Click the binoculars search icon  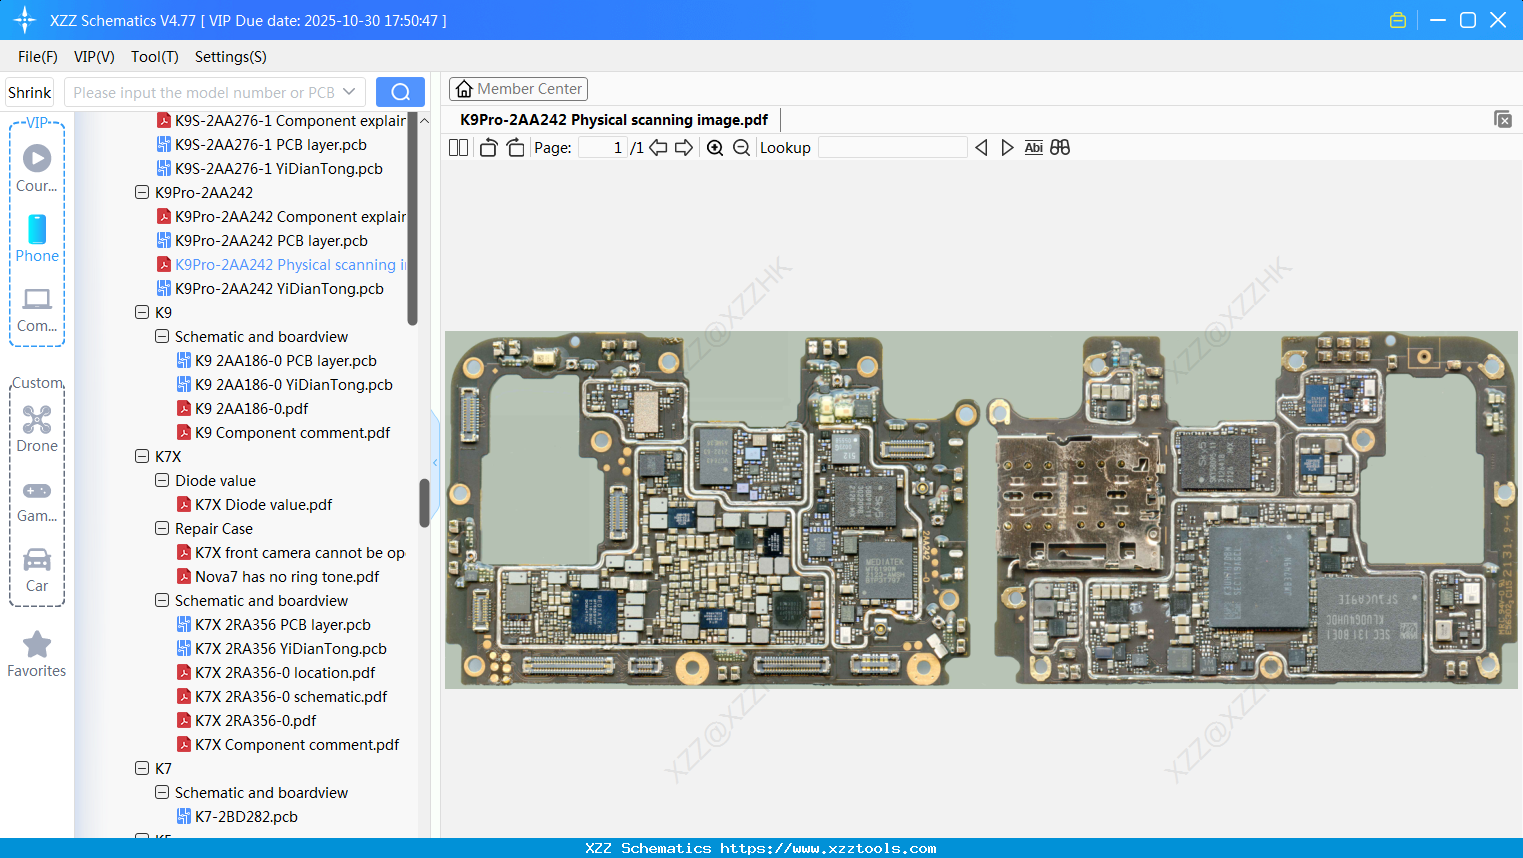[x=1060, y=148]
